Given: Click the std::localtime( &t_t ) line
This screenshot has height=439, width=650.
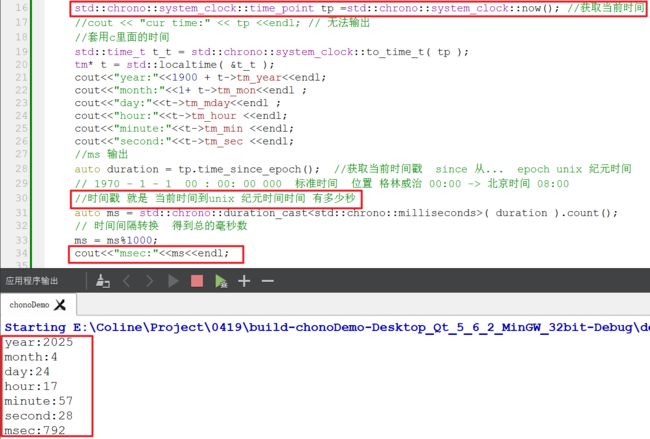Looking at the screenshot, I should (175, 65).
